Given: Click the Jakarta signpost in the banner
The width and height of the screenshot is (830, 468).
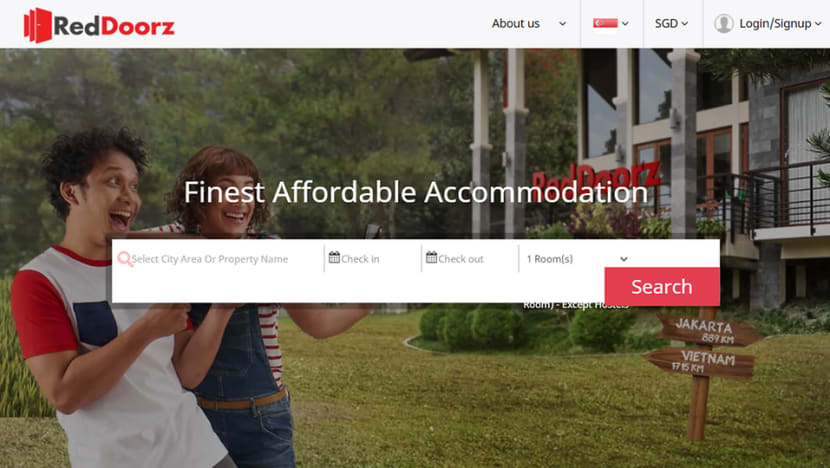Looking at the screenshot, I should [x=709, y=331].
